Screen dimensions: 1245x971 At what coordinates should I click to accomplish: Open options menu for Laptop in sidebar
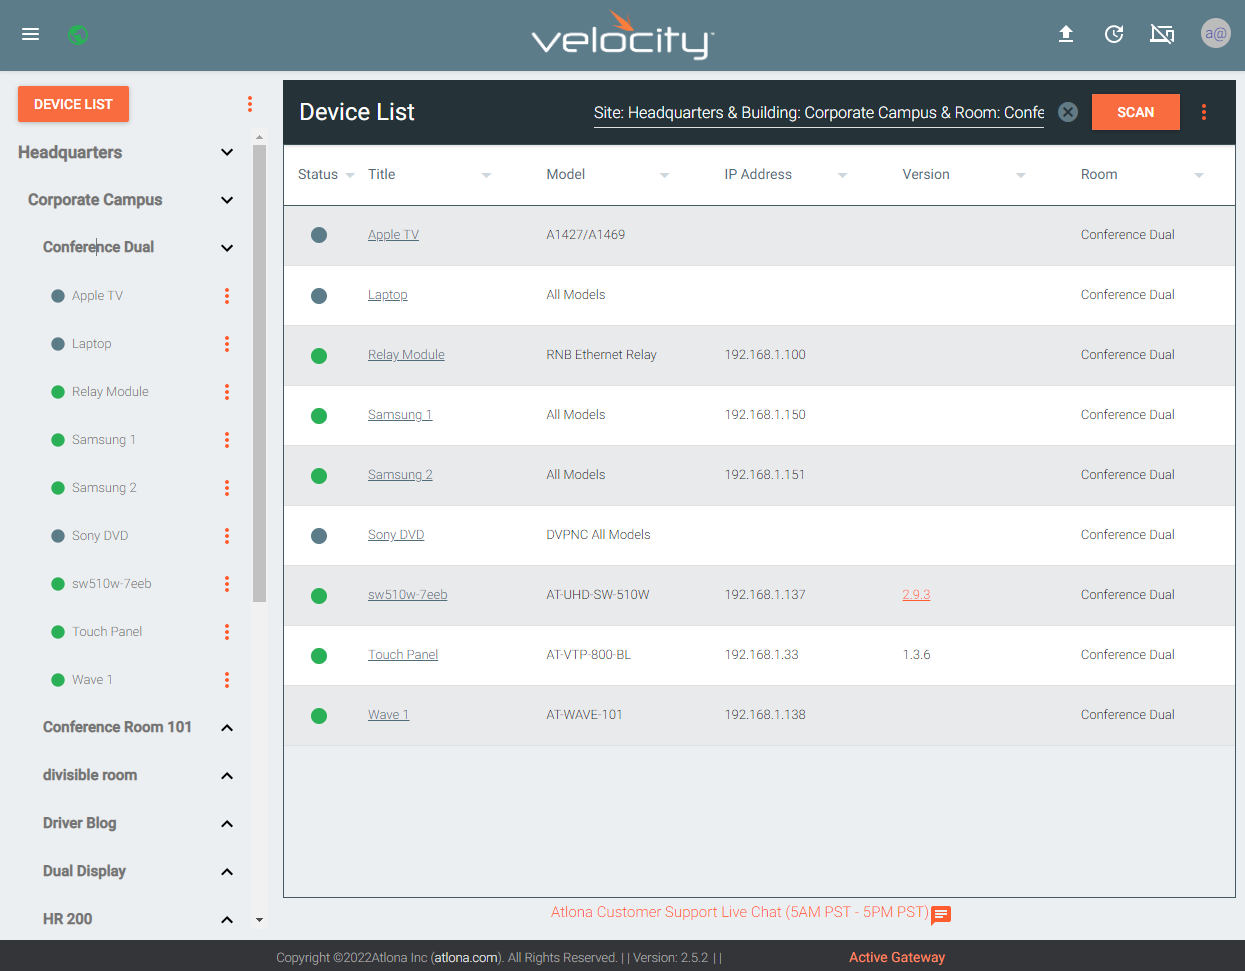[x=227, y=344]
